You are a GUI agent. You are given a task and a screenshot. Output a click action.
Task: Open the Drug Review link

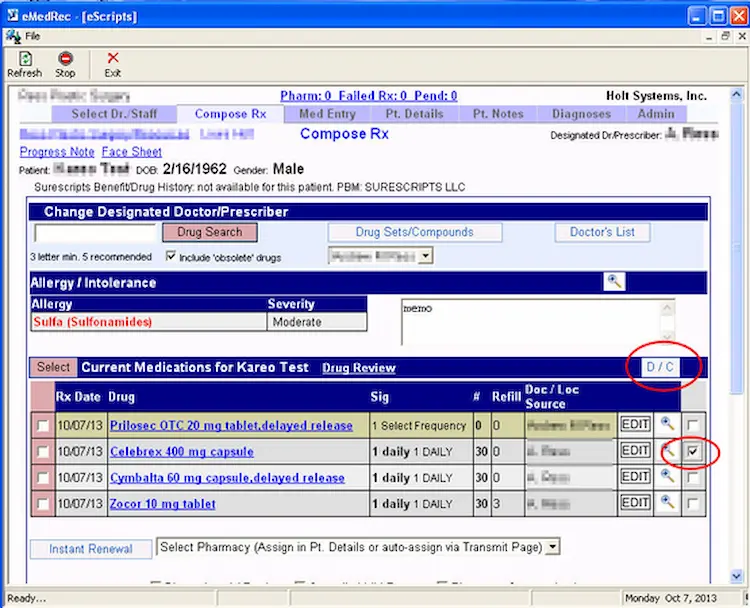coord(358,368)
